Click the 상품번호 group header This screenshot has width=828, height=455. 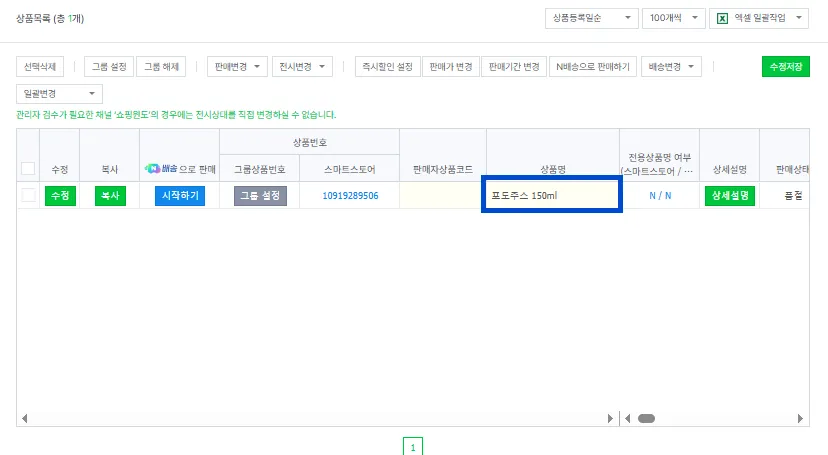tap(310, 143)
